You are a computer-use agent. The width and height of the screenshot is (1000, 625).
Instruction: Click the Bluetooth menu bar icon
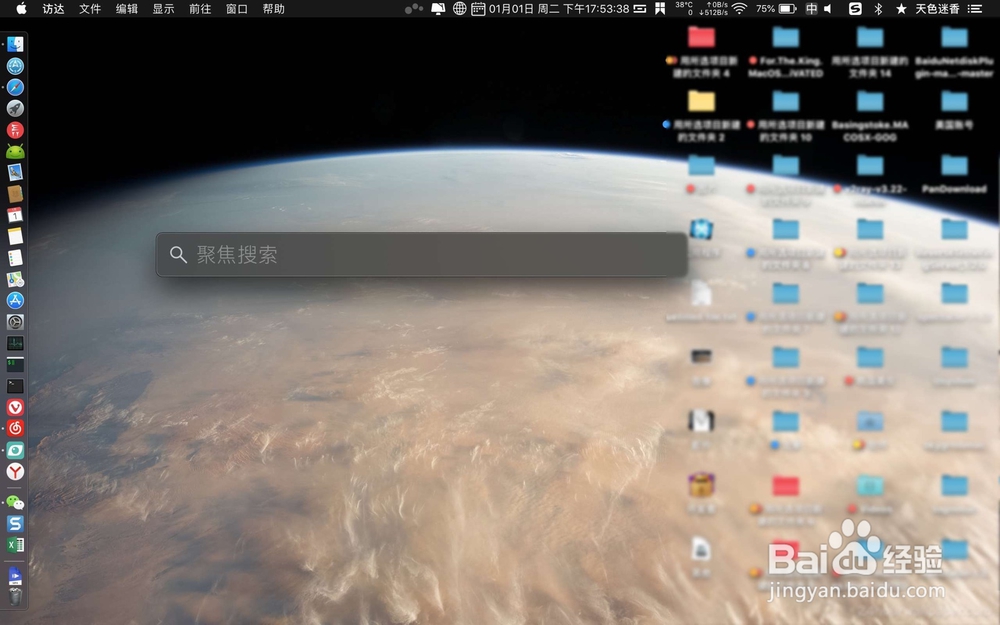[878, 8]
